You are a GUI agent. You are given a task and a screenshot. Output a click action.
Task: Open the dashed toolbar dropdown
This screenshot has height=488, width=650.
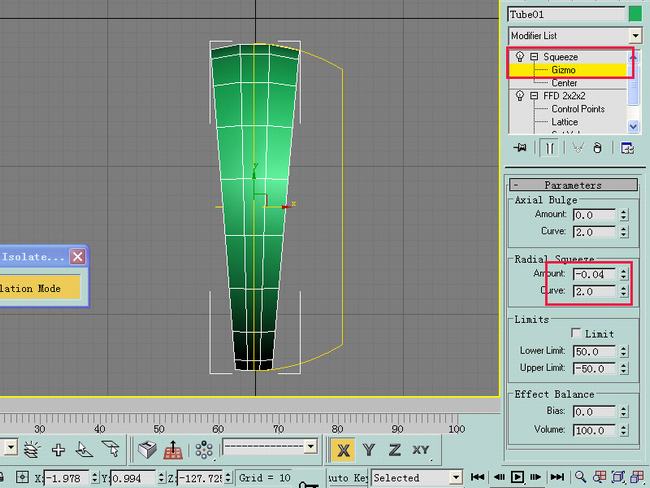310,447
